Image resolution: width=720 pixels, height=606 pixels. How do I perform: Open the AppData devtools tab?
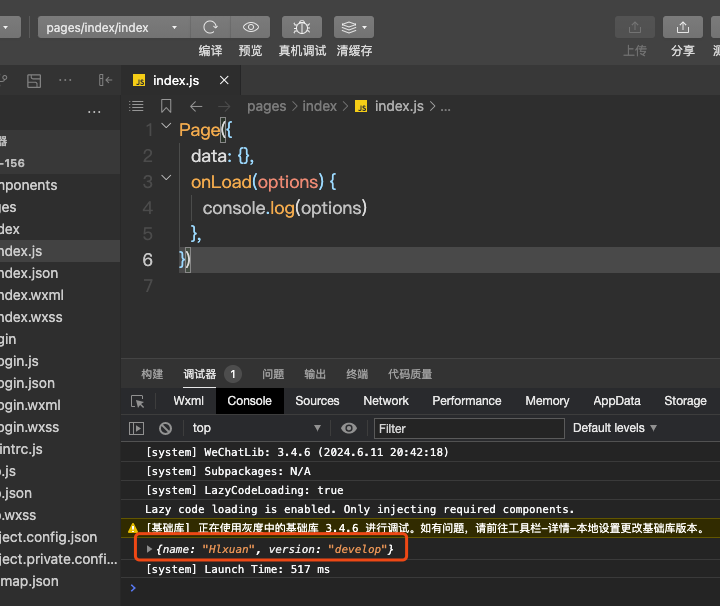617,401
